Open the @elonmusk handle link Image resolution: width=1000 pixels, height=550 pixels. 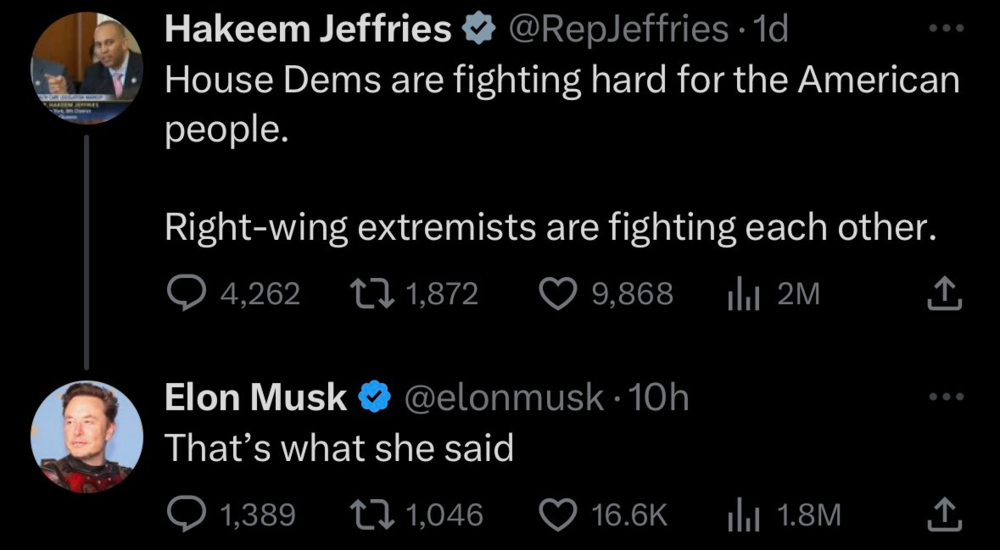coord(505,398)
